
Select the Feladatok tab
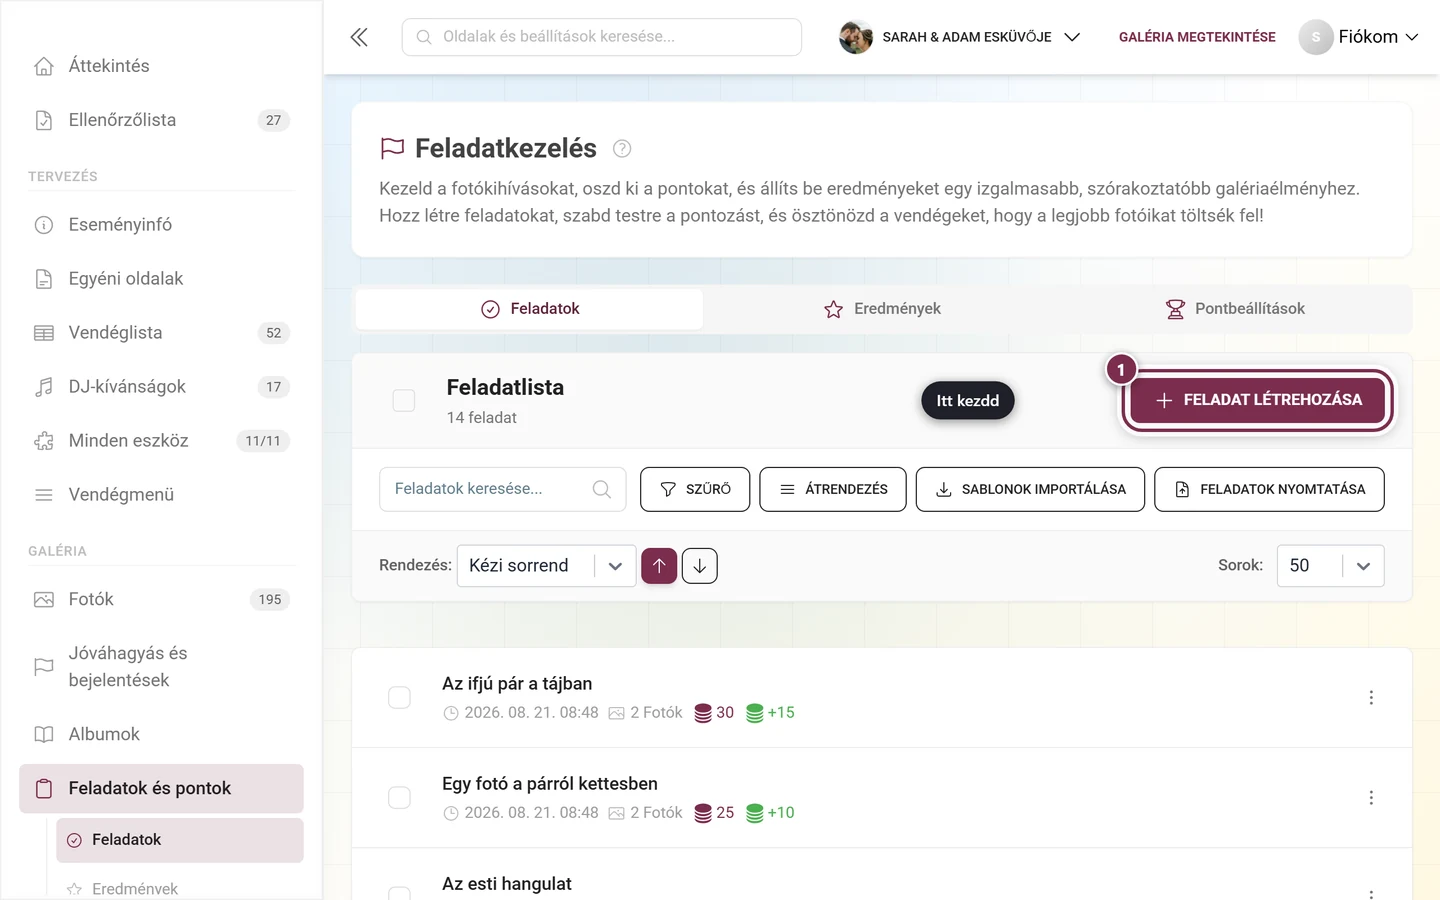click(x=530, y=309)
